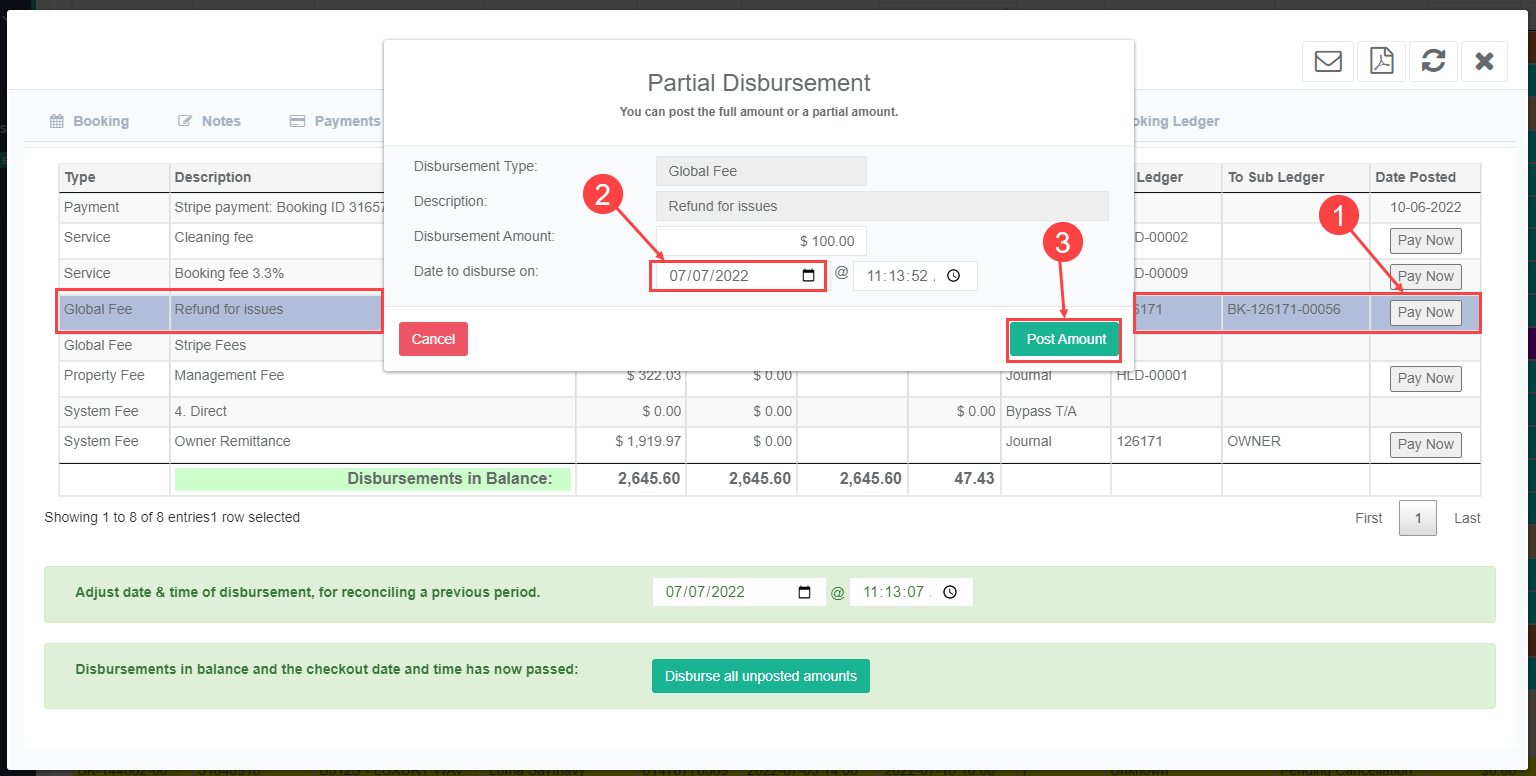Image resolution: width=1536 pixels, height=776 pixels.
Task: Go to Last page in pagination
Action: coord(1467,518)
